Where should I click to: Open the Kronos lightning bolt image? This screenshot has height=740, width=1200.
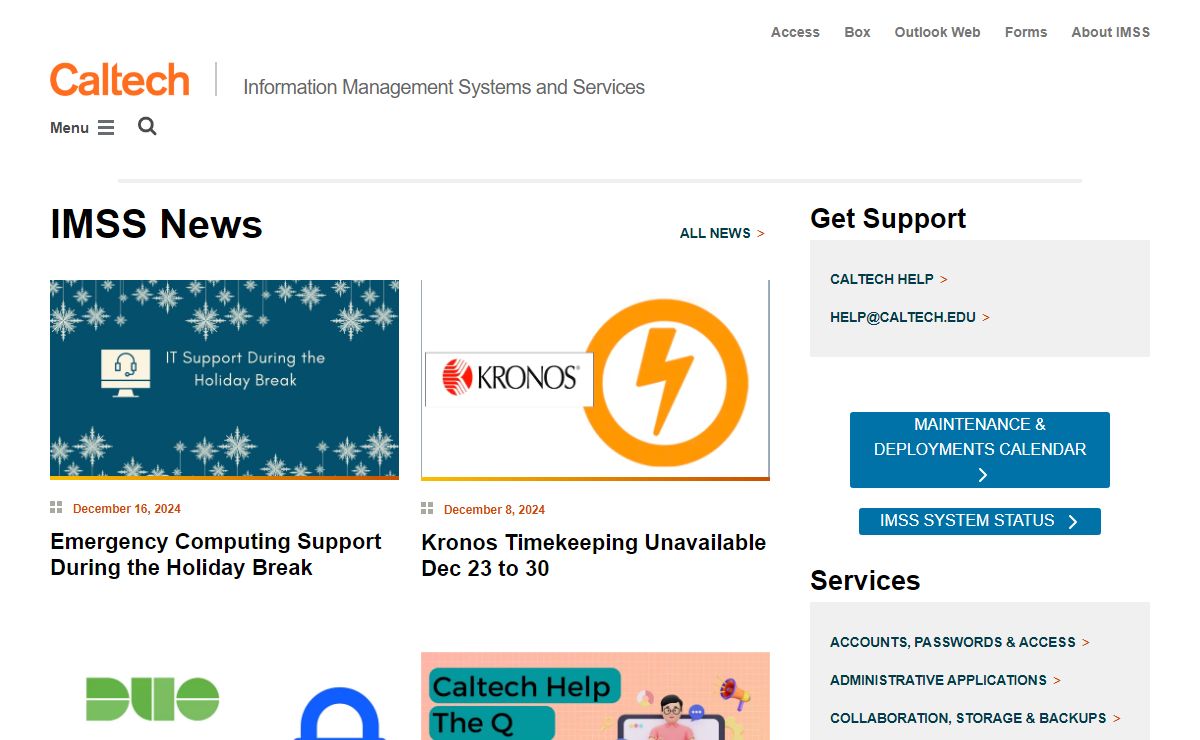click(595, 380)
